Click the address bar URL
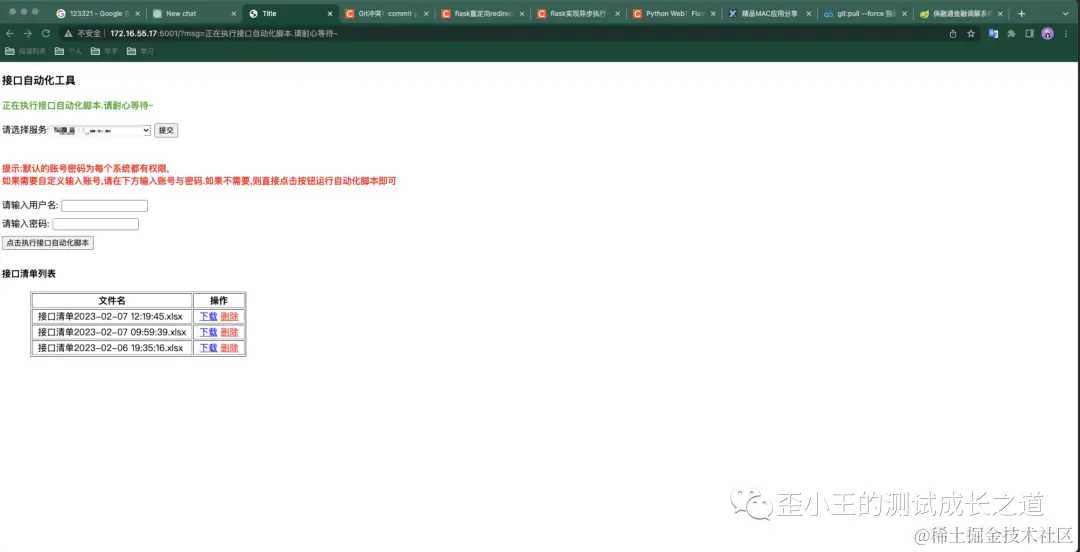1080x552 pixels. (224, 33)
